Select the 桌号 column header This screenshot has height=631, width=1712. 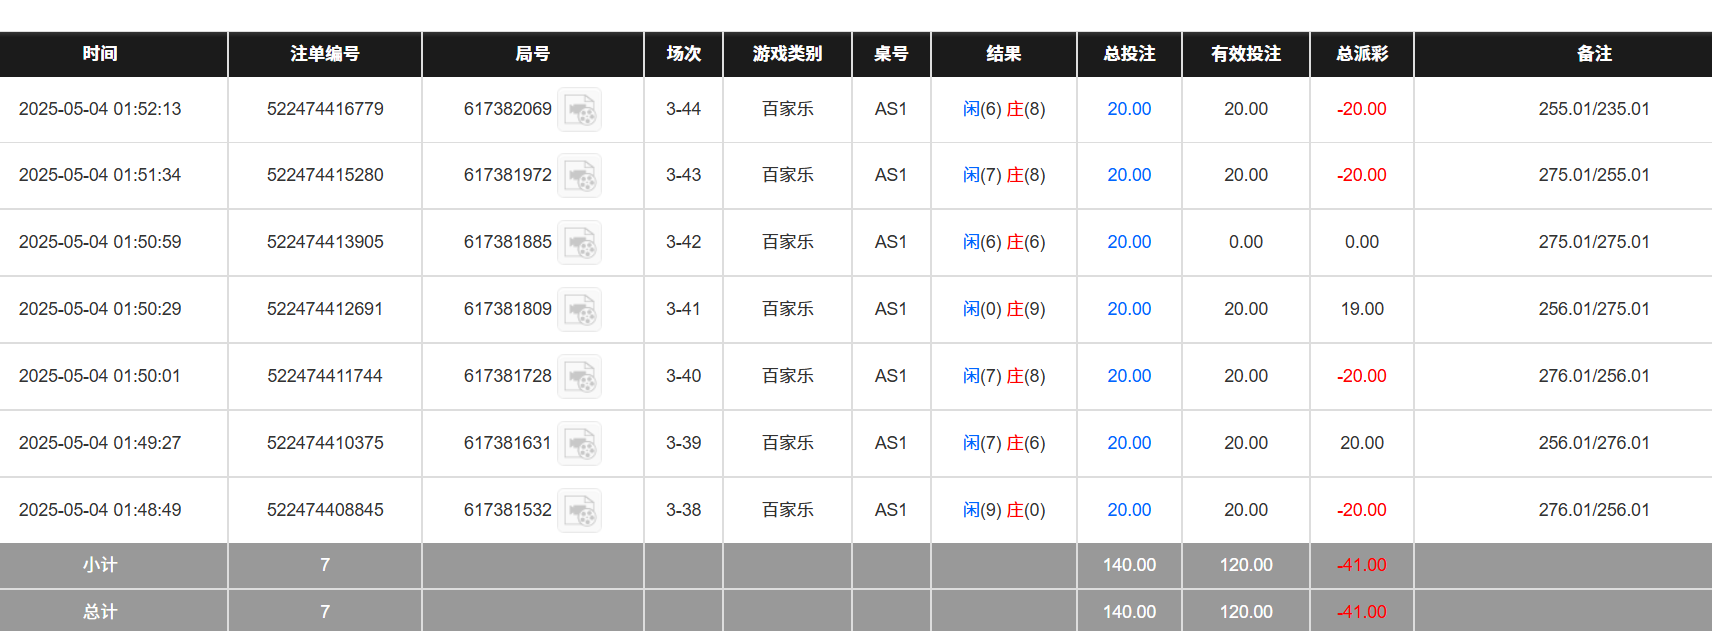click(890, 55)
